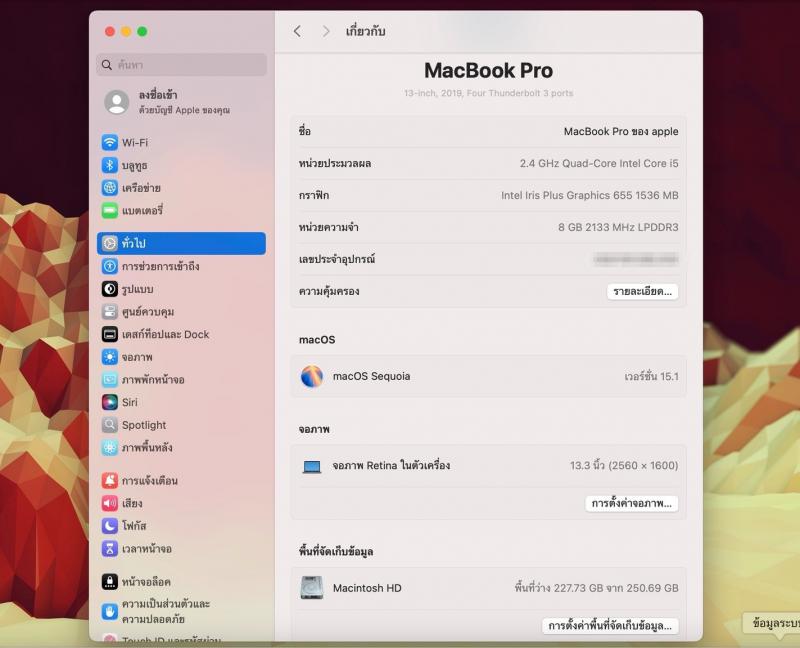Click the free space text "227.73 GB จาก 250.69 GB"

coord(616,588)
